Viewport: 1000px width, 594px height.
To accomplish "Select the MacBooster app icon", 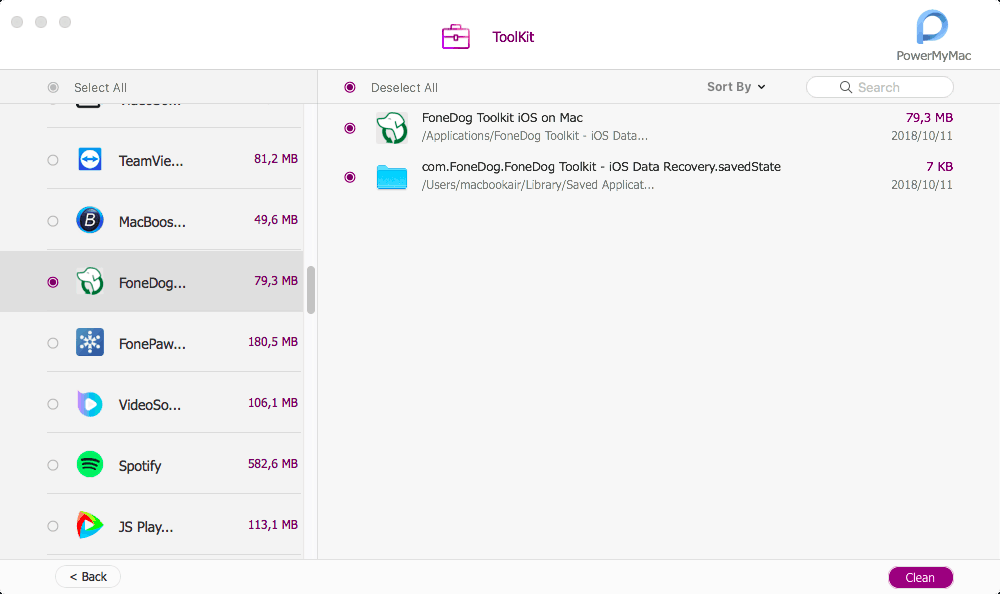I will coord(90,220).
